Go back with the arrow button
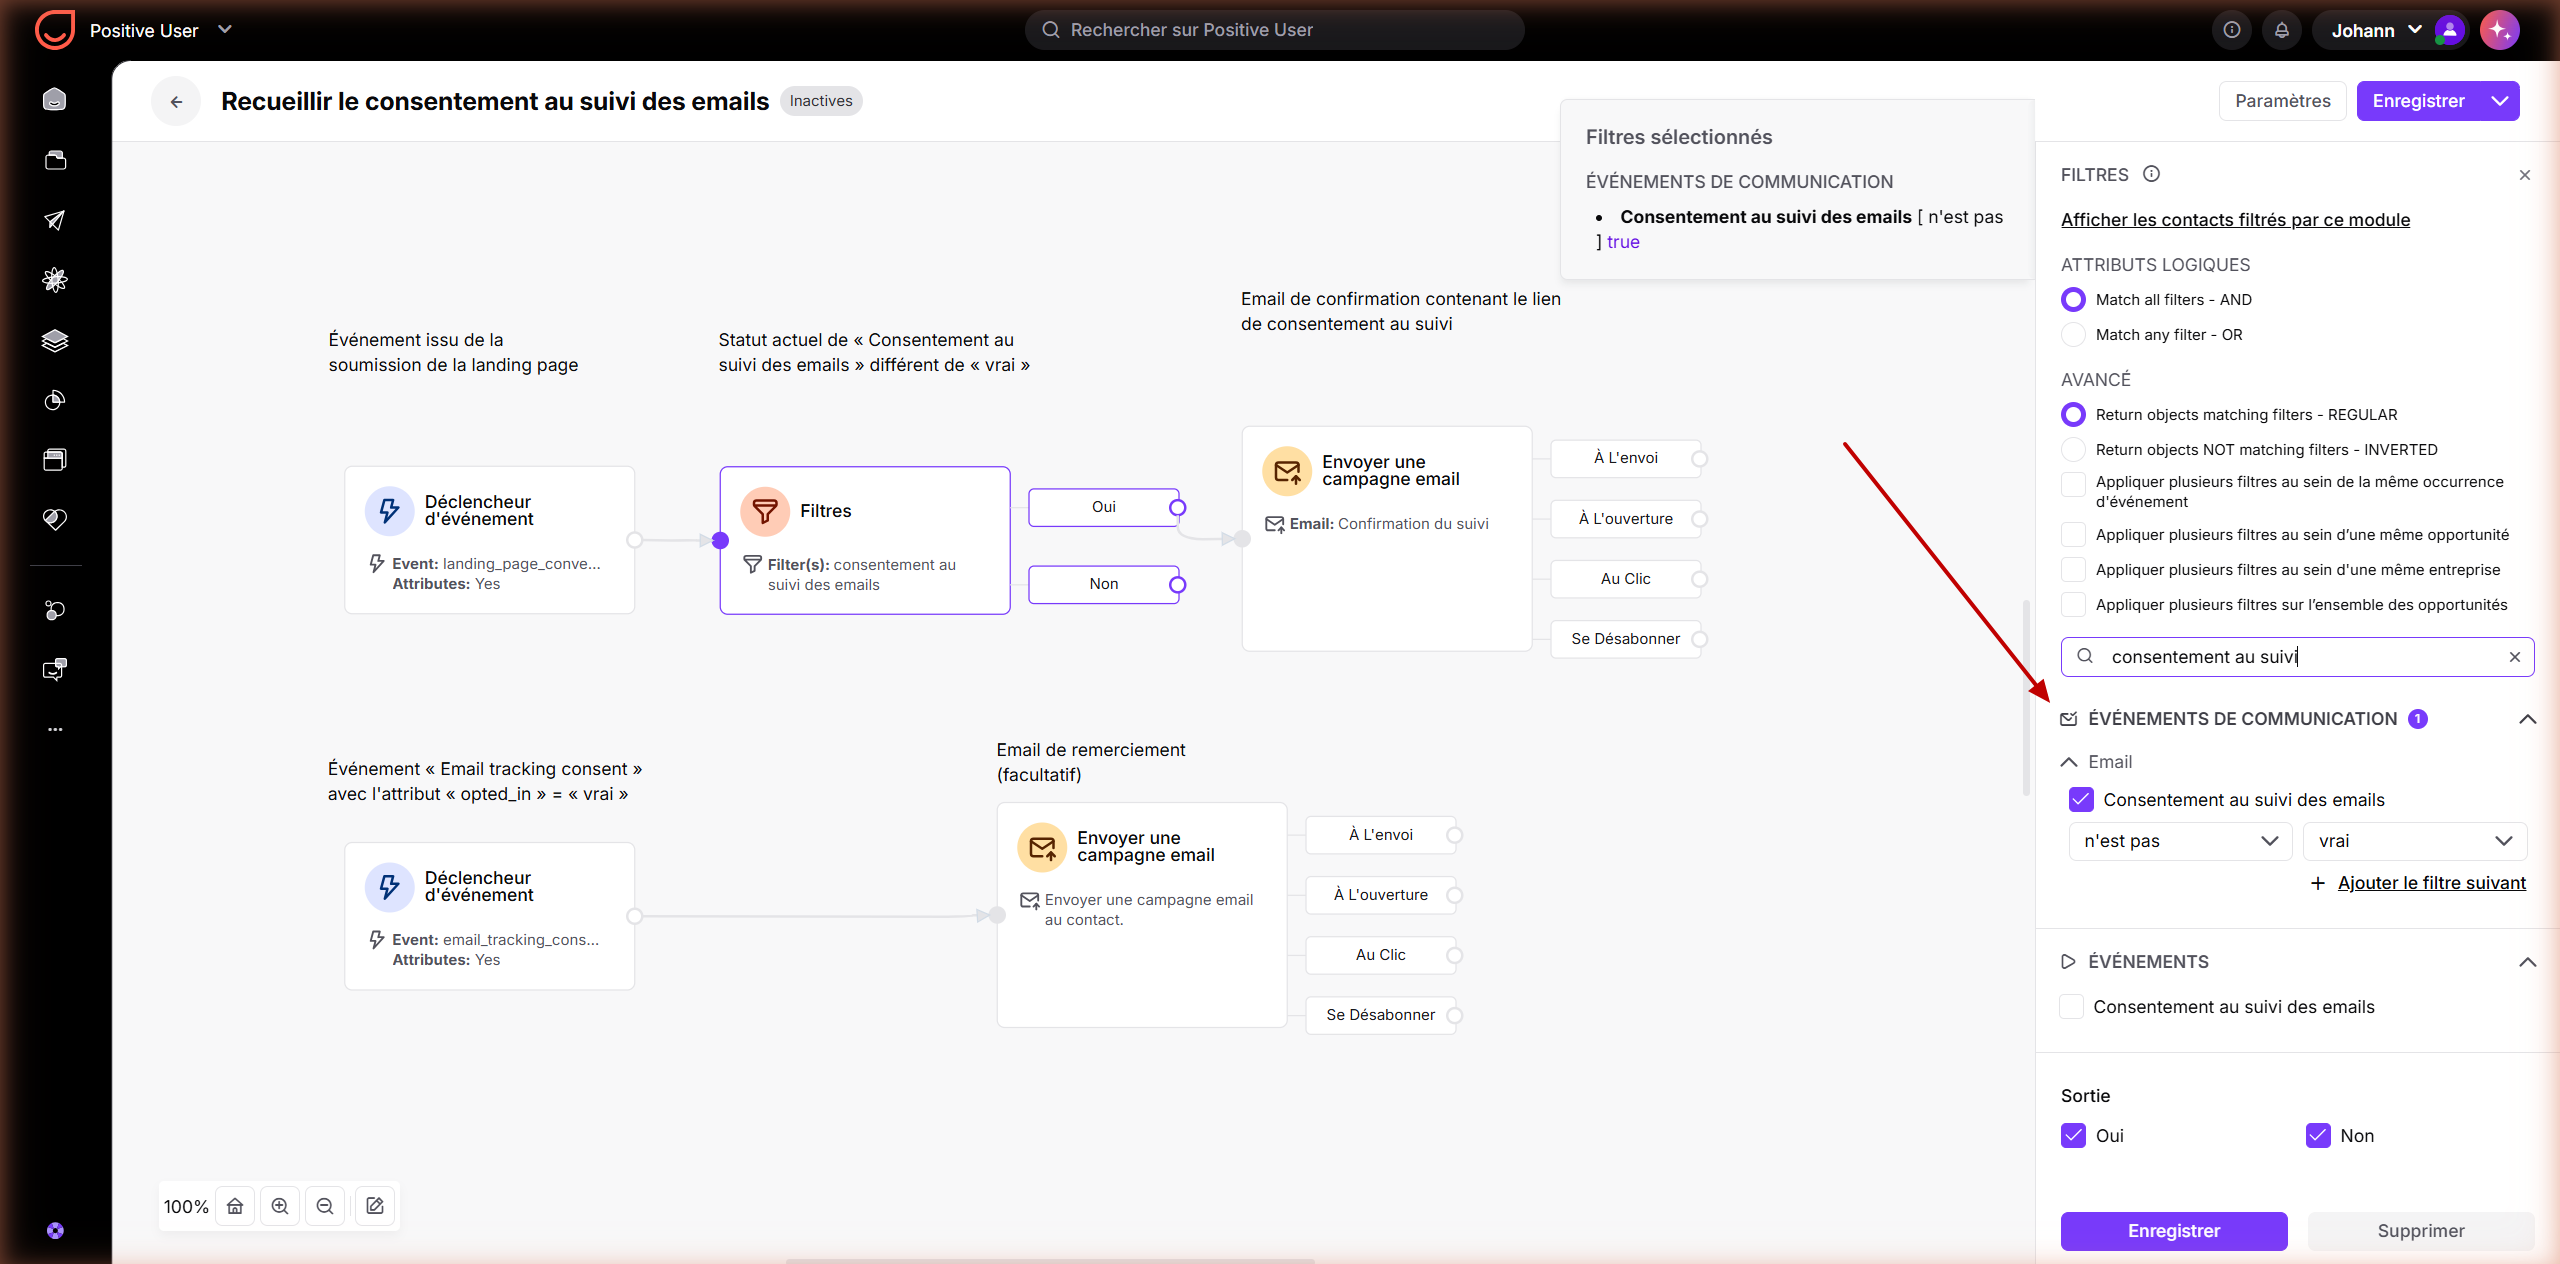This screenshot has width=2560, height=1264. (176, 101)
